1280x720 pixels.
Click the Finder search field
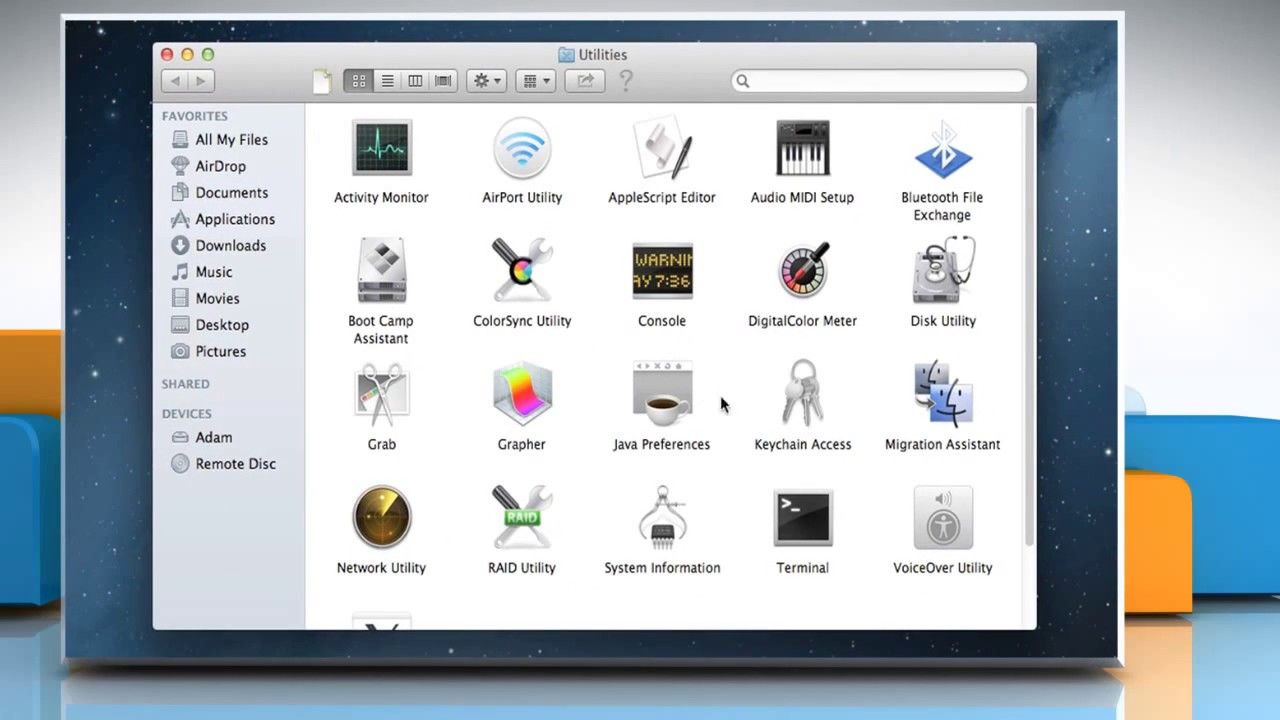point(879,81)
